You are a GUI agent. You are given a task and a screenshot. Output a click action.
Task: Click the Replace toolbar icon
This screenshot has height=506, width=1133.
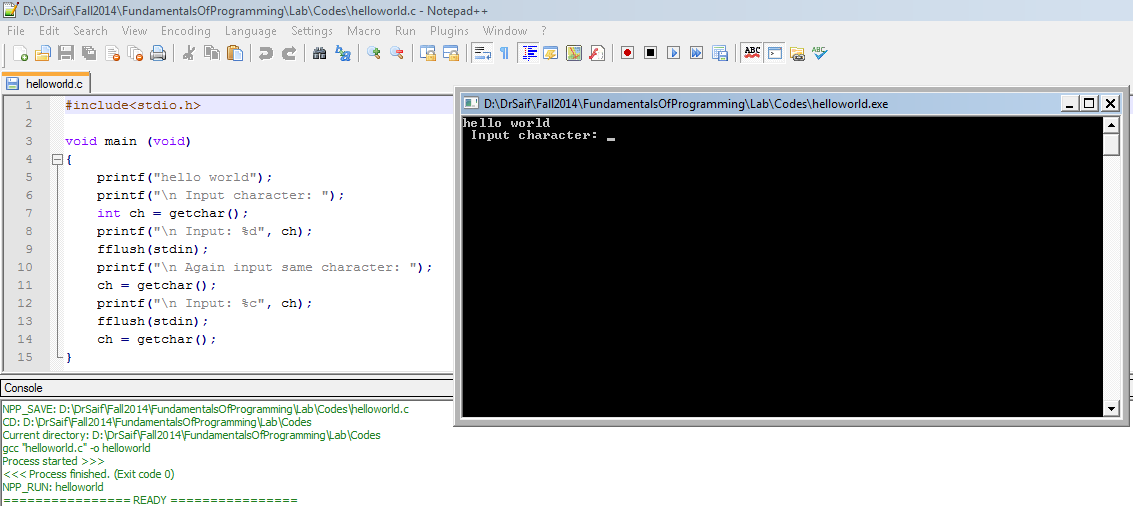[343, 53]
